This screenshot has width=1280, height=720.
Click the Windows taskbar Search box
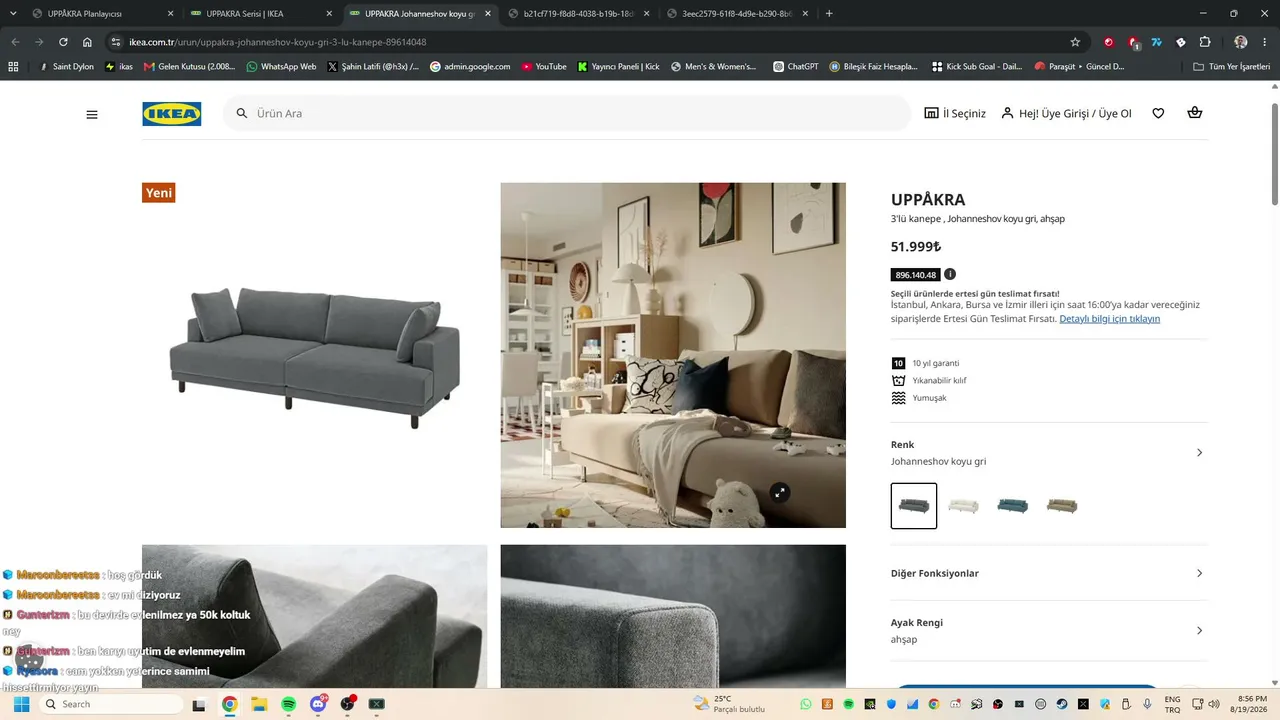click(112, 704)
